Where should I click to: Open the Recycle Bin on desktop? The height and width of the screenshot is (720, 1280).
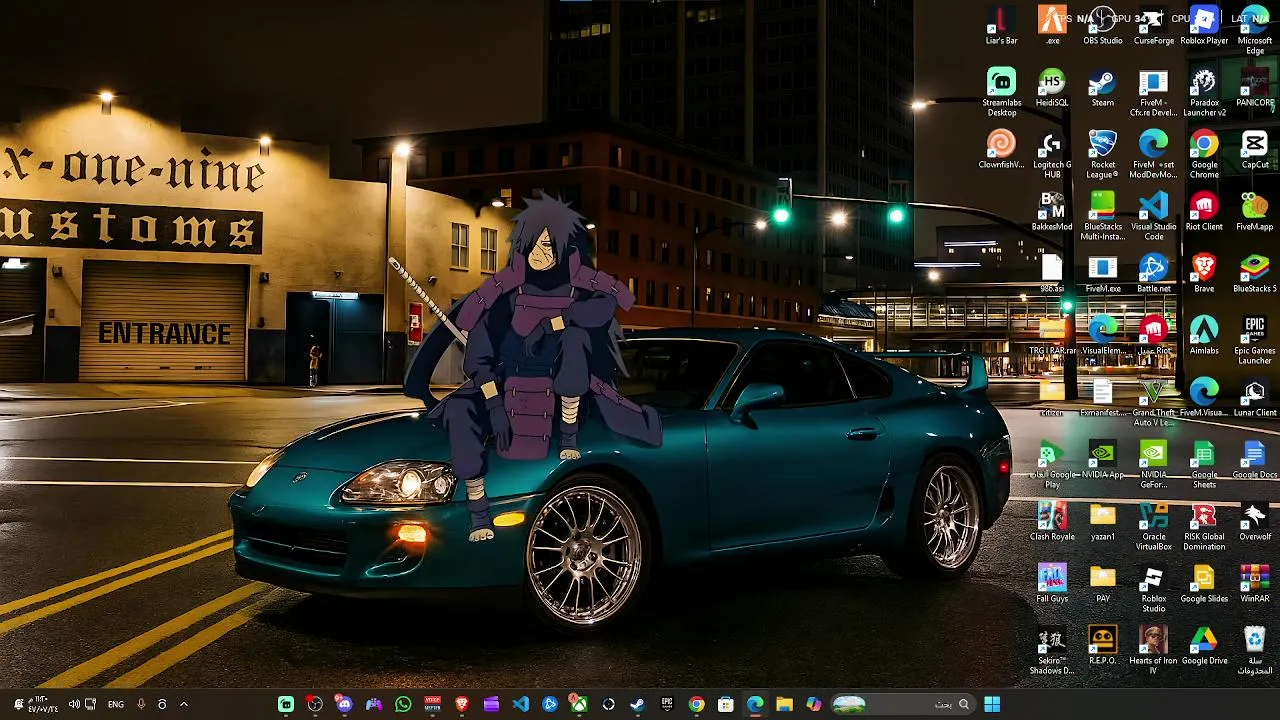1255,651
